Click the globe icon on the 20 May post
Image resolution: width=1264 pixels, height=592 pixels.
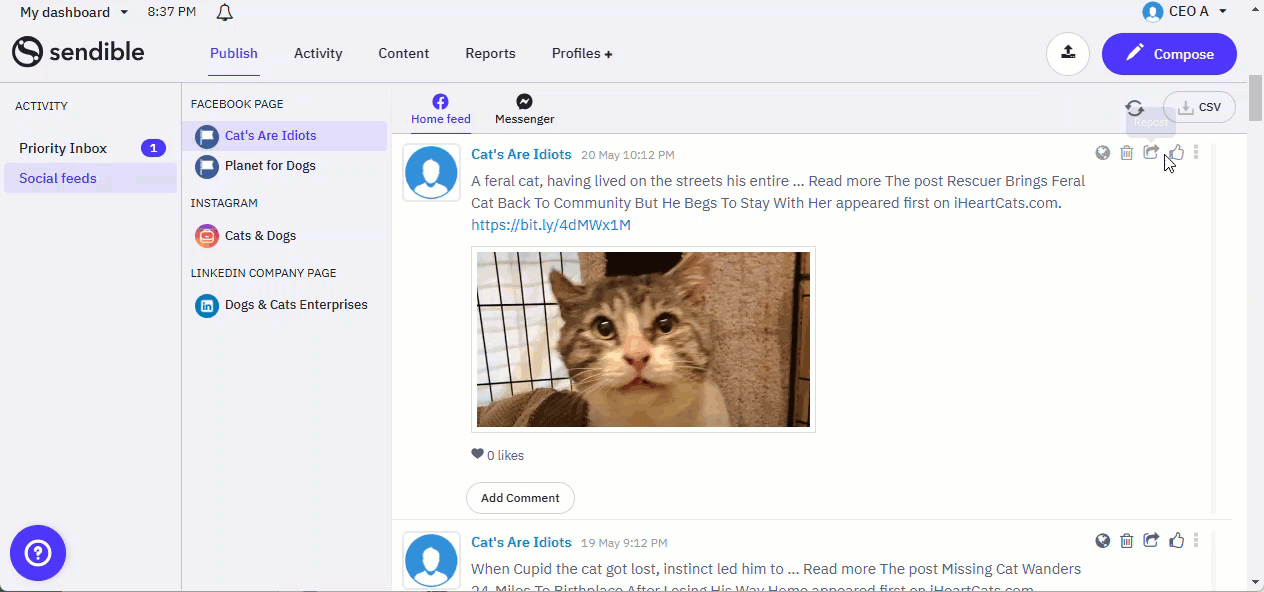(x=1103, y=153)
